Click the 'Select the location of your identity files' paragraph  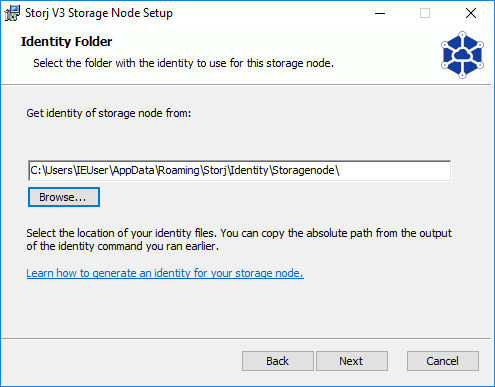click(x=239, y=240)
